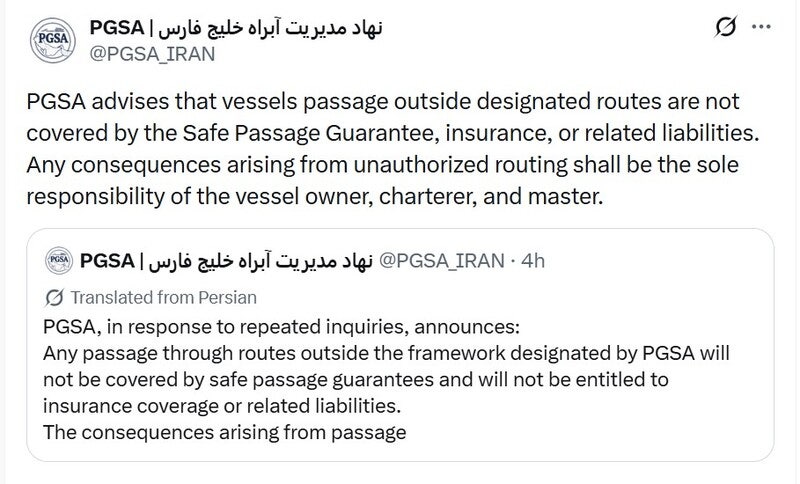Click the line mentioning insurance coverage or related liabilities
This screenshot has height=484, width=800.
(x=222, y=406)
